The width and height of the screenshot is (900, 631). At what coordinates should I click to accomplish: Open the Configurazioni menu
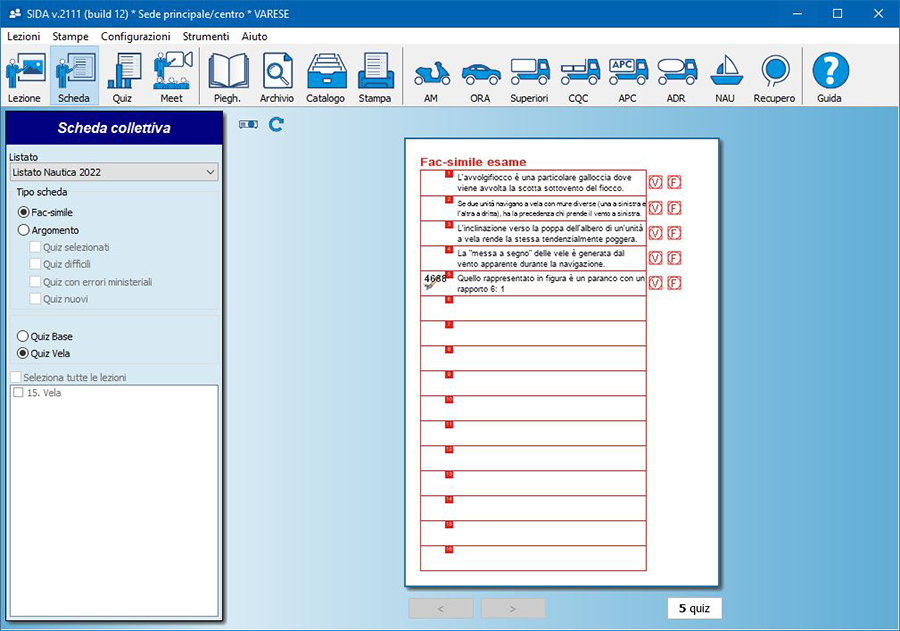pyautogui.click(x=135, y=36)
